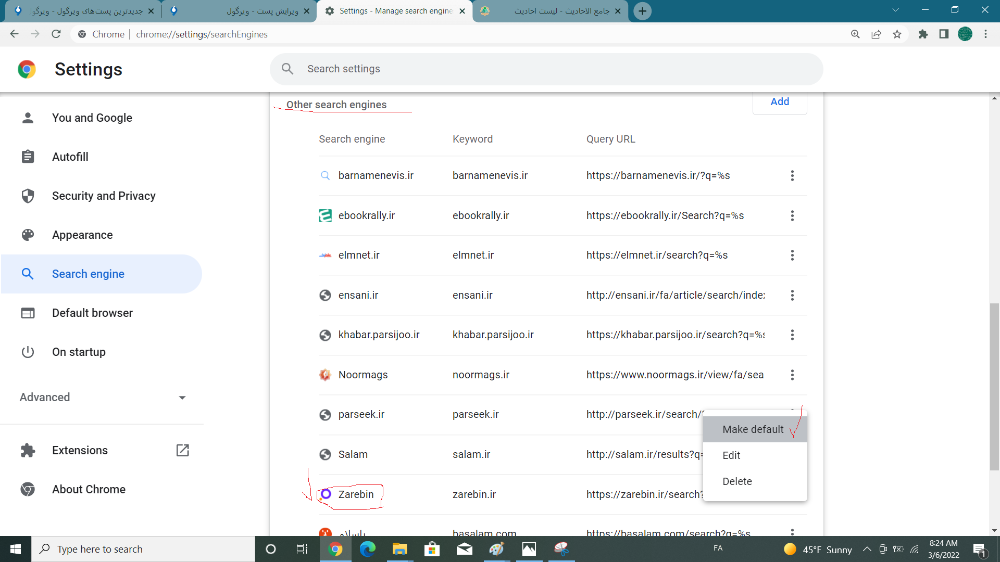Open Security and Privacy settings
1000x562 pixels.
click(102, 196)
